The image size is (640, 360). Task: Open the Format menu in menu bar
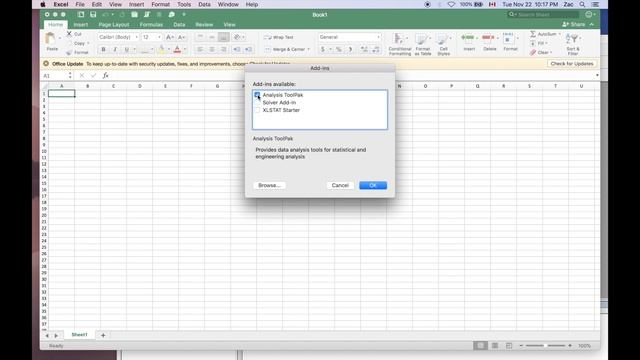coord(160,4)
